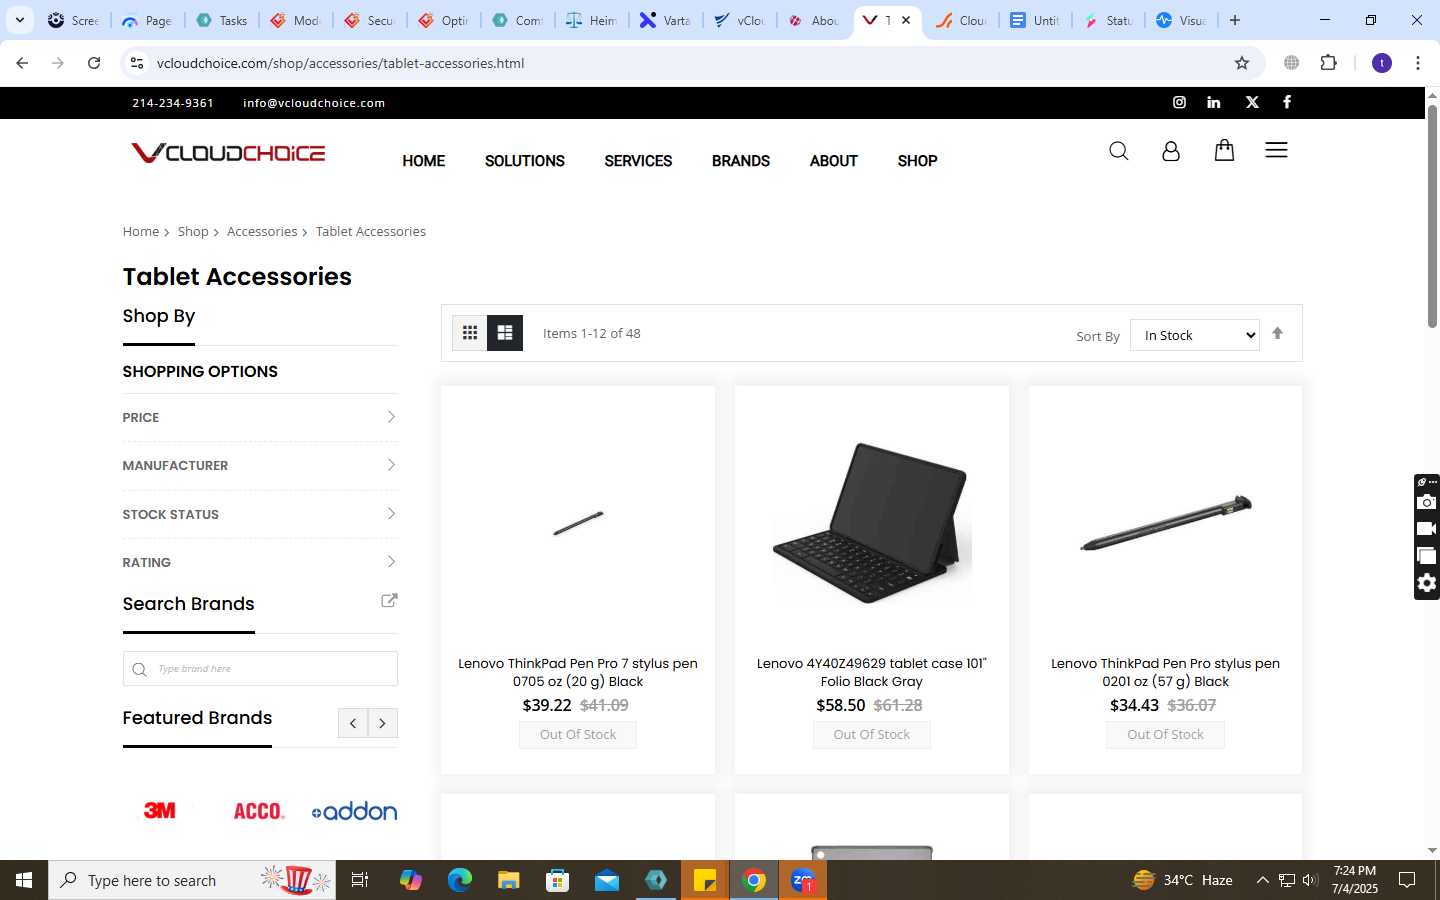Viewport: 1440px width, 900px height.
Task: Open SOLUTIONS menu item
Action: (x=525, y=161)
